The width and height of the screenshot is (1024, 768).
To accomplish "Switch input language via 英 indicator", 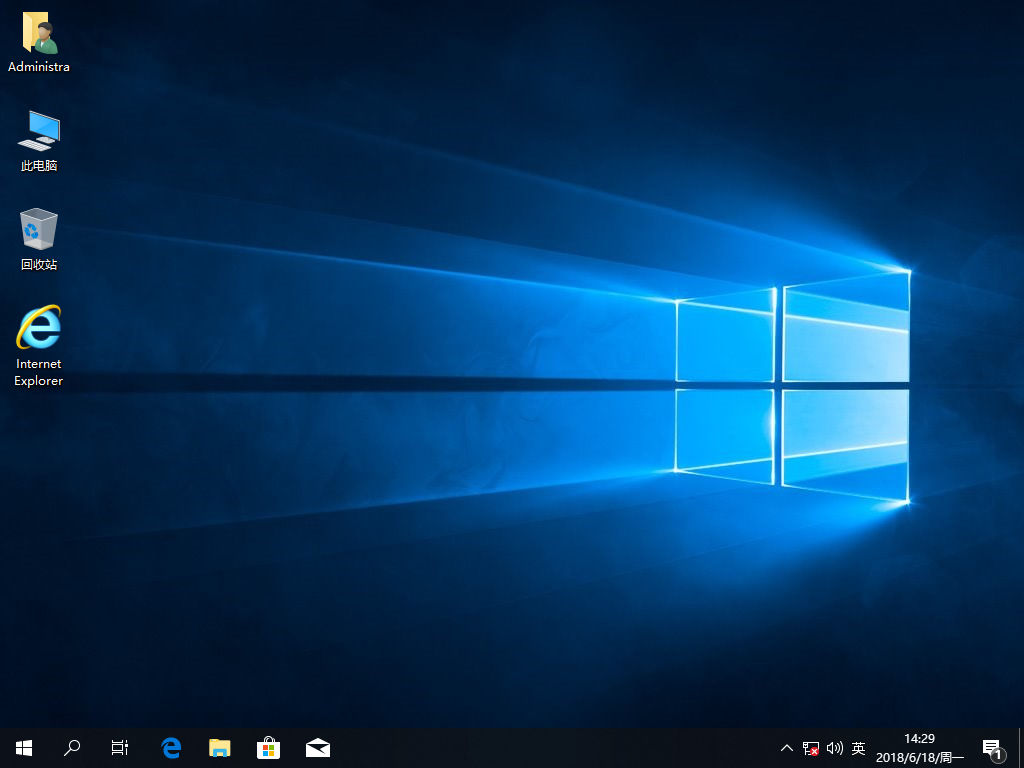I will [x=858, y=748].
